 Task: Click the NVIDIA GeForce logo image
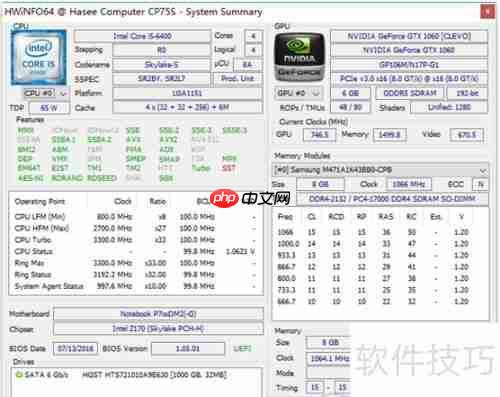click(x=299, y=57)
